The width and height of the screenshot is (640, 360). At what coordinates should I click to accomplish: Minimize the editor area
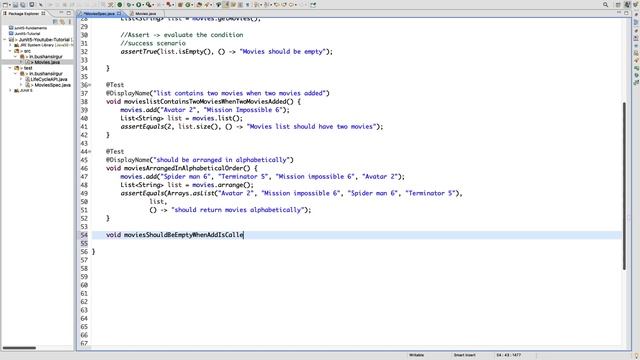point(619,13)
